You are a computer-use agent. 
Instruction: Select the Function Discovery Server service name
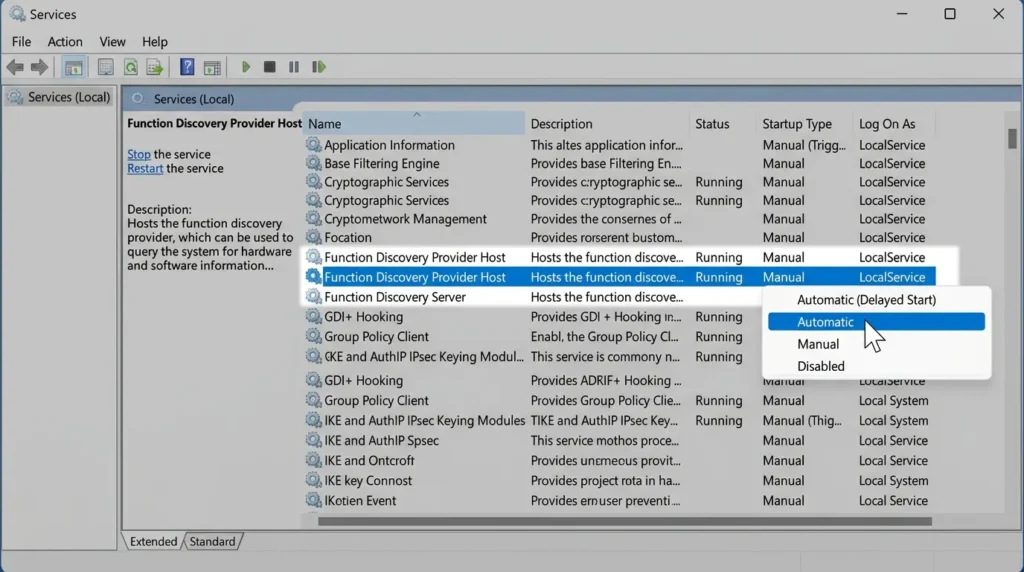394,297
